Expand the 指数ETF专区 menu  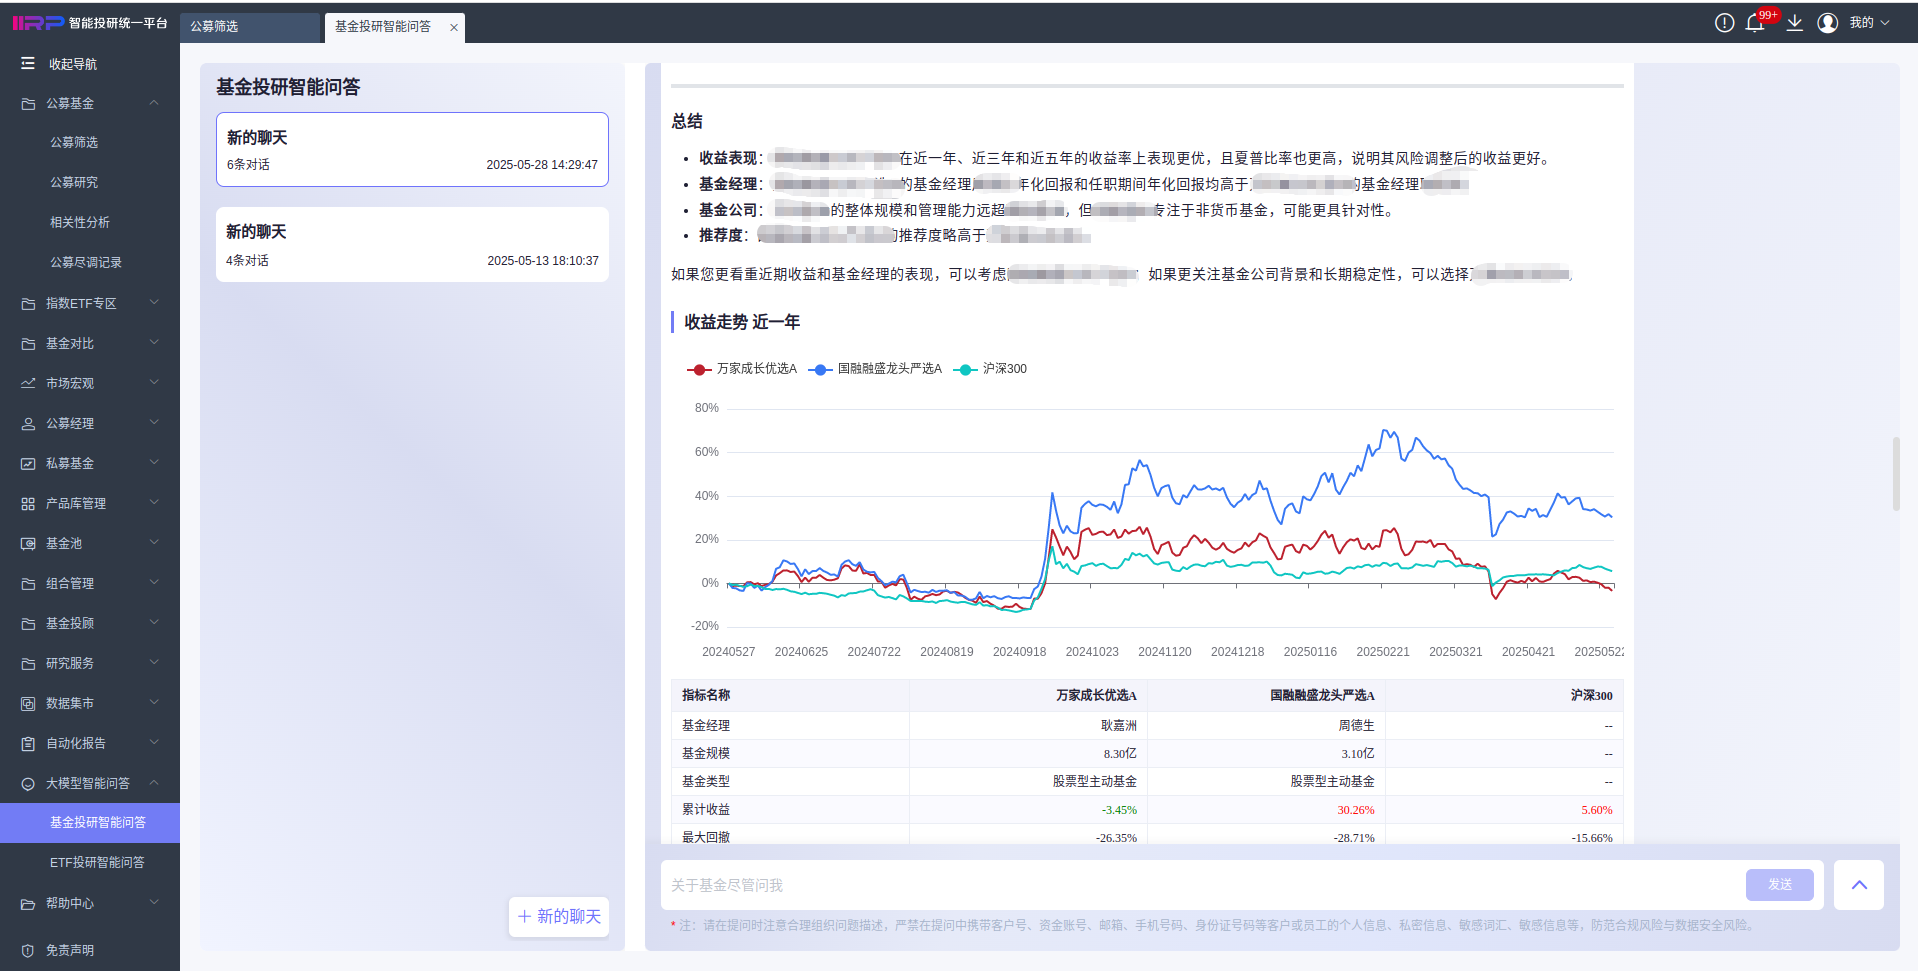154,303
